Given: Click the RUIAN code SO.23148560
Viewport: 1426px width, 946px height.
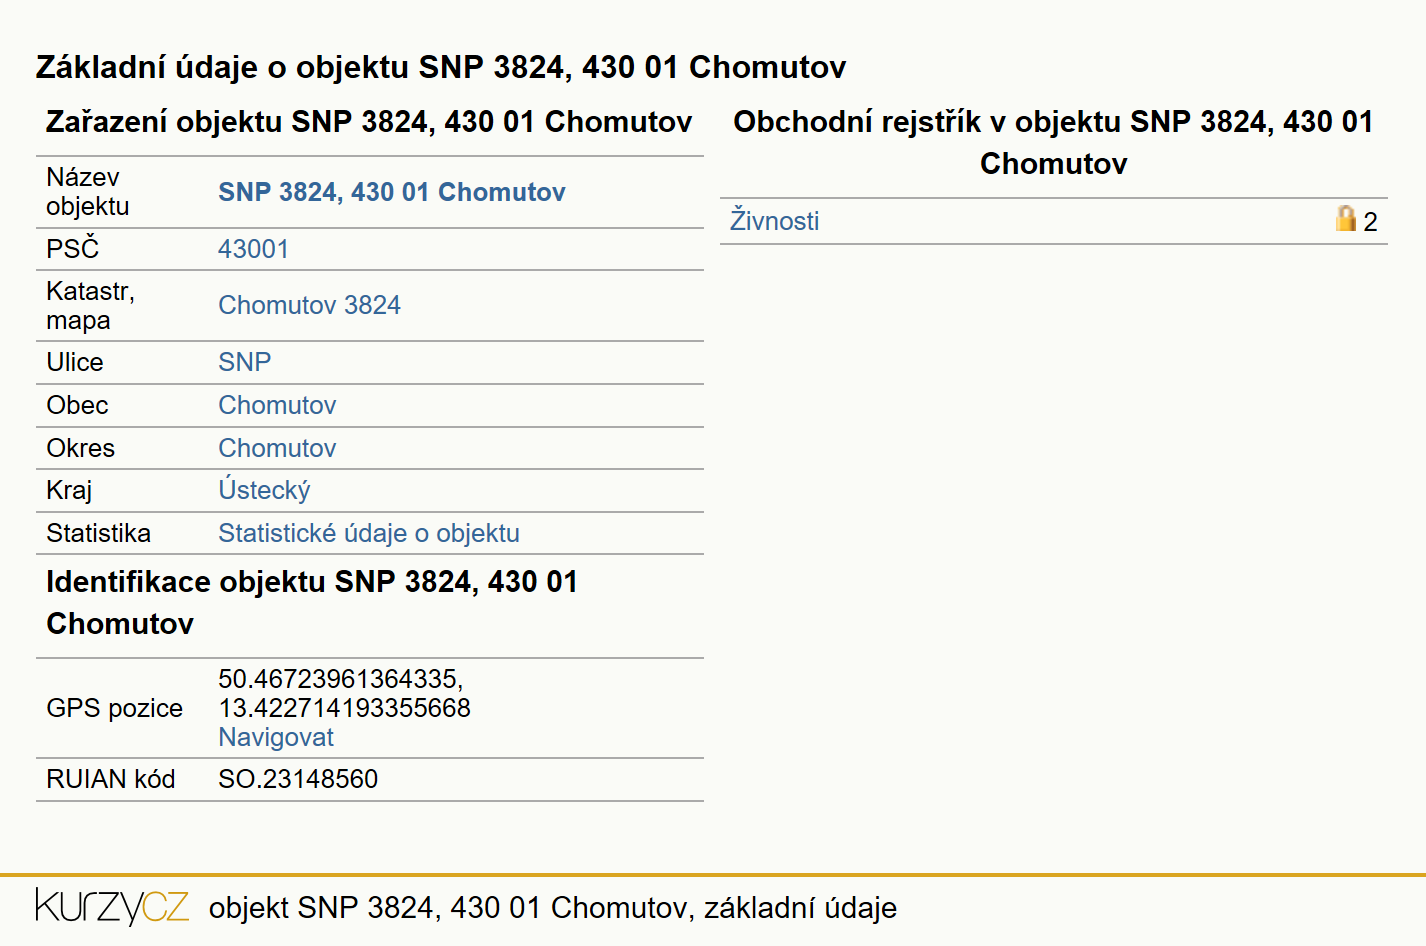Looking at the screenshot, I should 298,779.
